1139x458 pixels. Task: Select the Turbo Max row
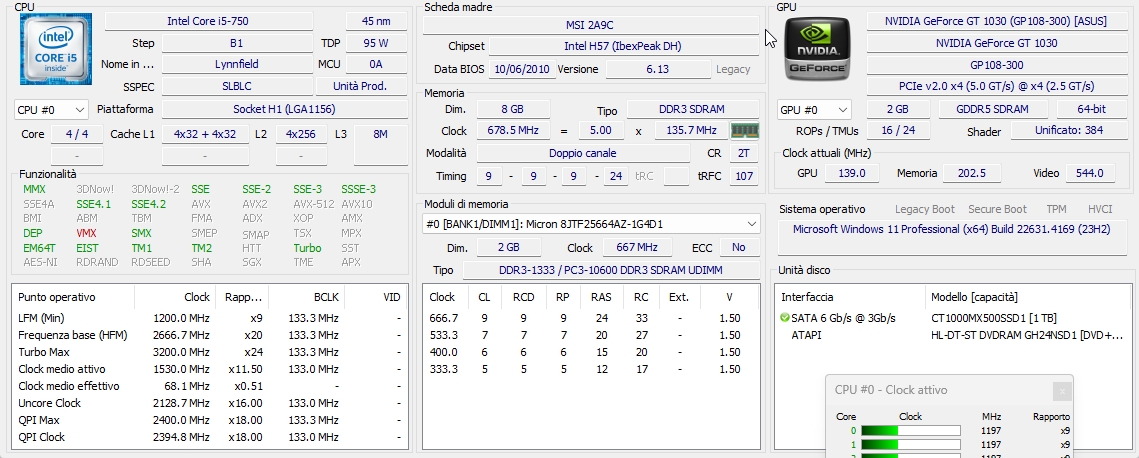point(209,352)
